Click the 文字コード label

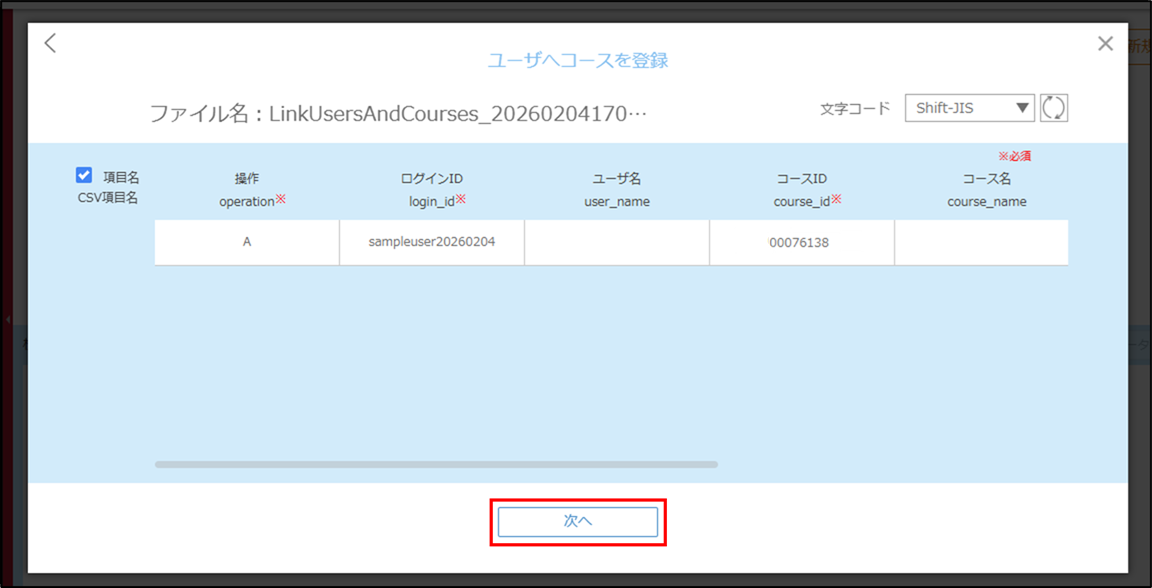pyautogui.click(x=855, y=108)
